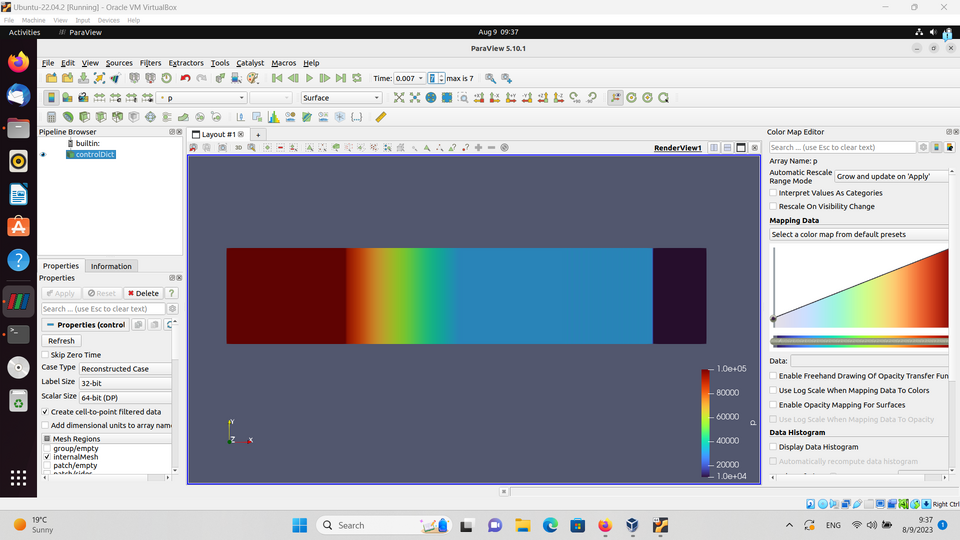Go to the last frame
Image resolution: width=960 pixels, height=540 pixels.
point(341,78)
